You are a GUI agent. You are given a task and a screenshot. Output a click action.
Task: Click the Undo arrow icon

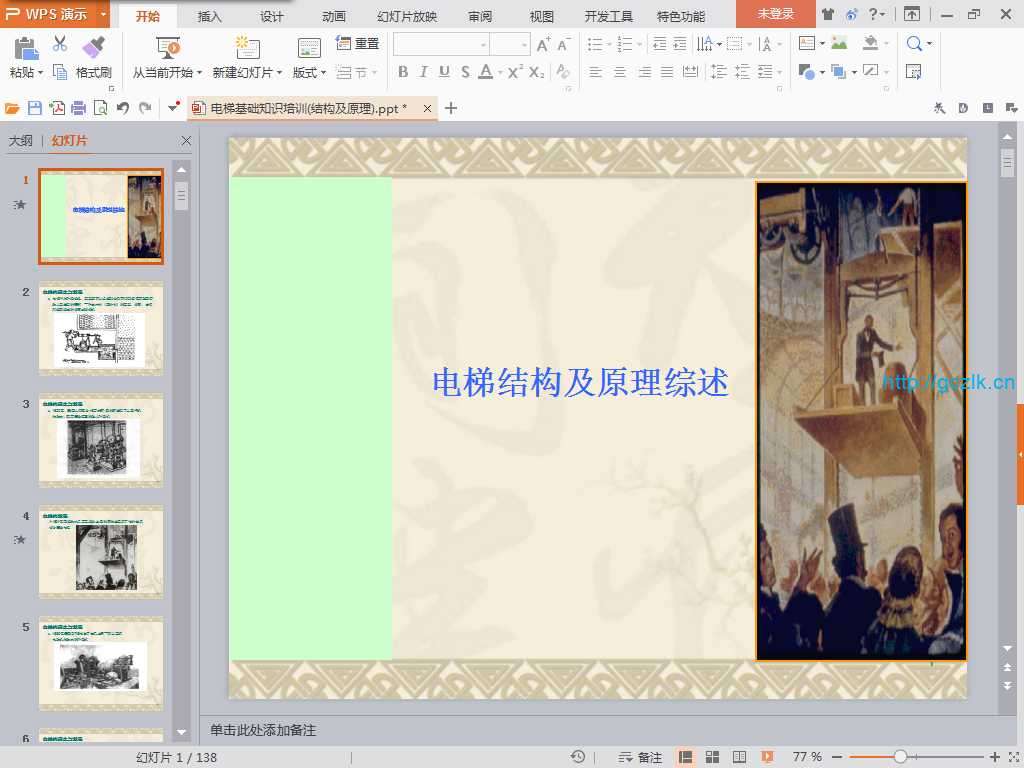point(122,108)
